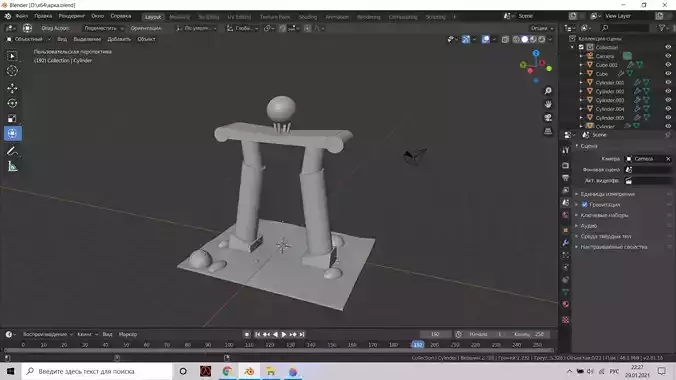Hide Cylinder.005 using its eye icon
Screen dimensions: 676x380
(668, 118)
